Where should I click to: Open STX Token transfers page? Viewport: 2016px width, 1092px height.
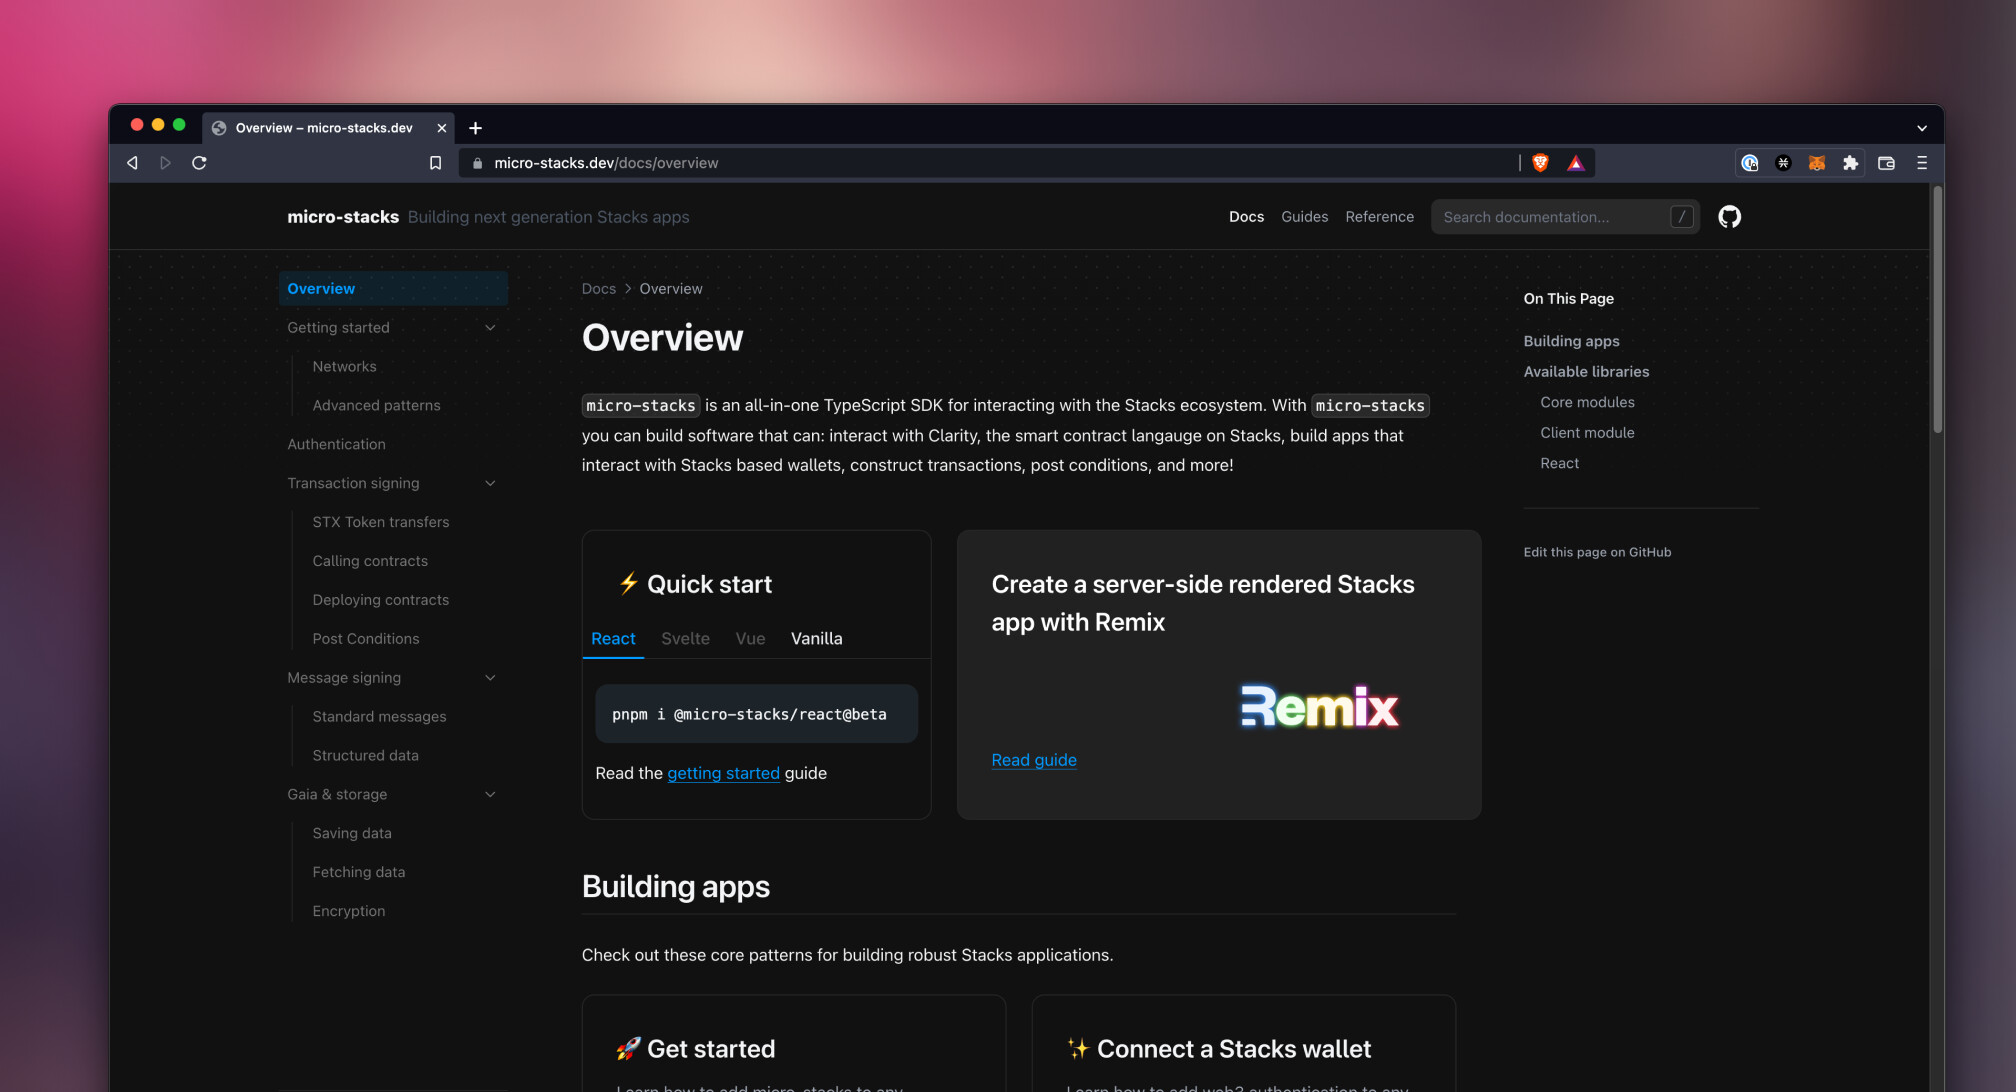pyautogui.click(x=380, y=522)
